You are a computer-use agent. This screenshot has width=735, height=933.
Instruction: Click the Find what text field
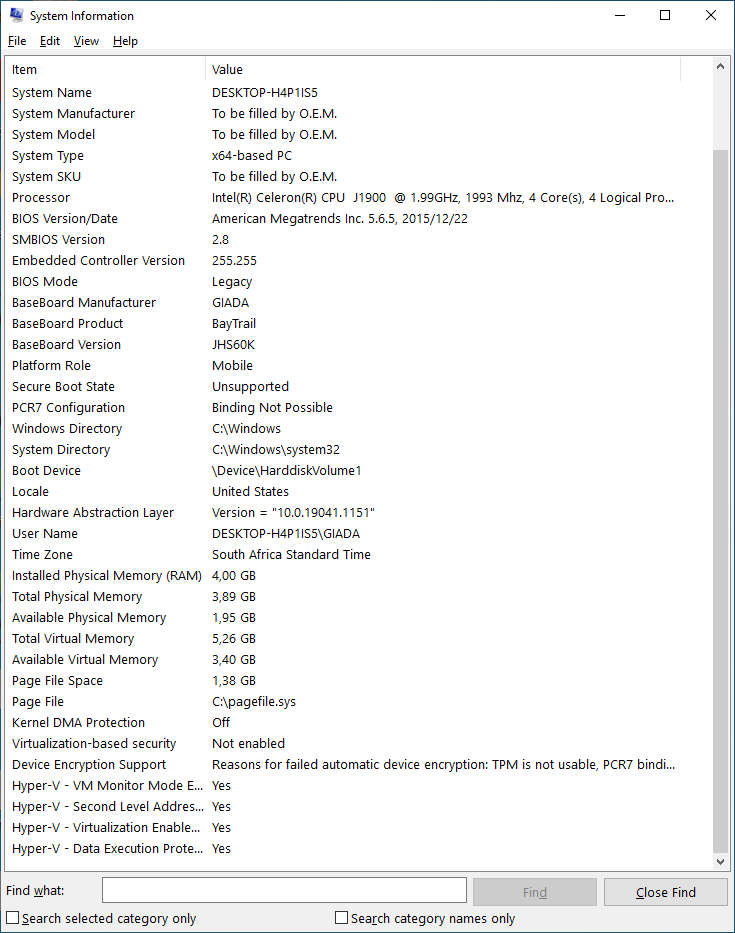[284, 891]
